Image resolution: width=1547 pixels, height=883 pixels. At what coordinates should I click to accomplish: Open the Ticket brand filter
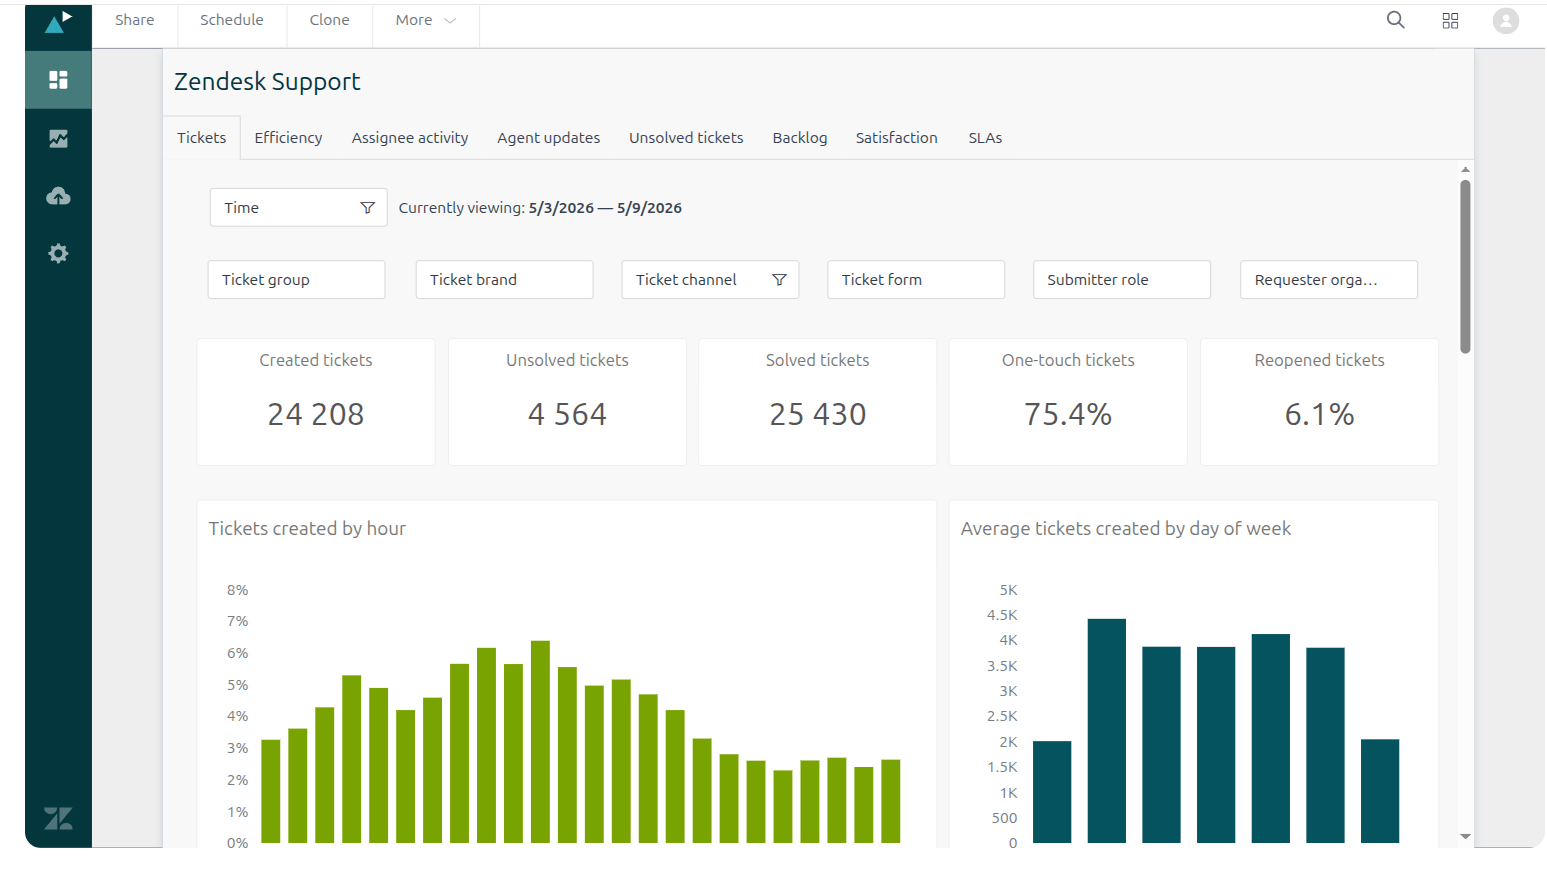point(504,280)
